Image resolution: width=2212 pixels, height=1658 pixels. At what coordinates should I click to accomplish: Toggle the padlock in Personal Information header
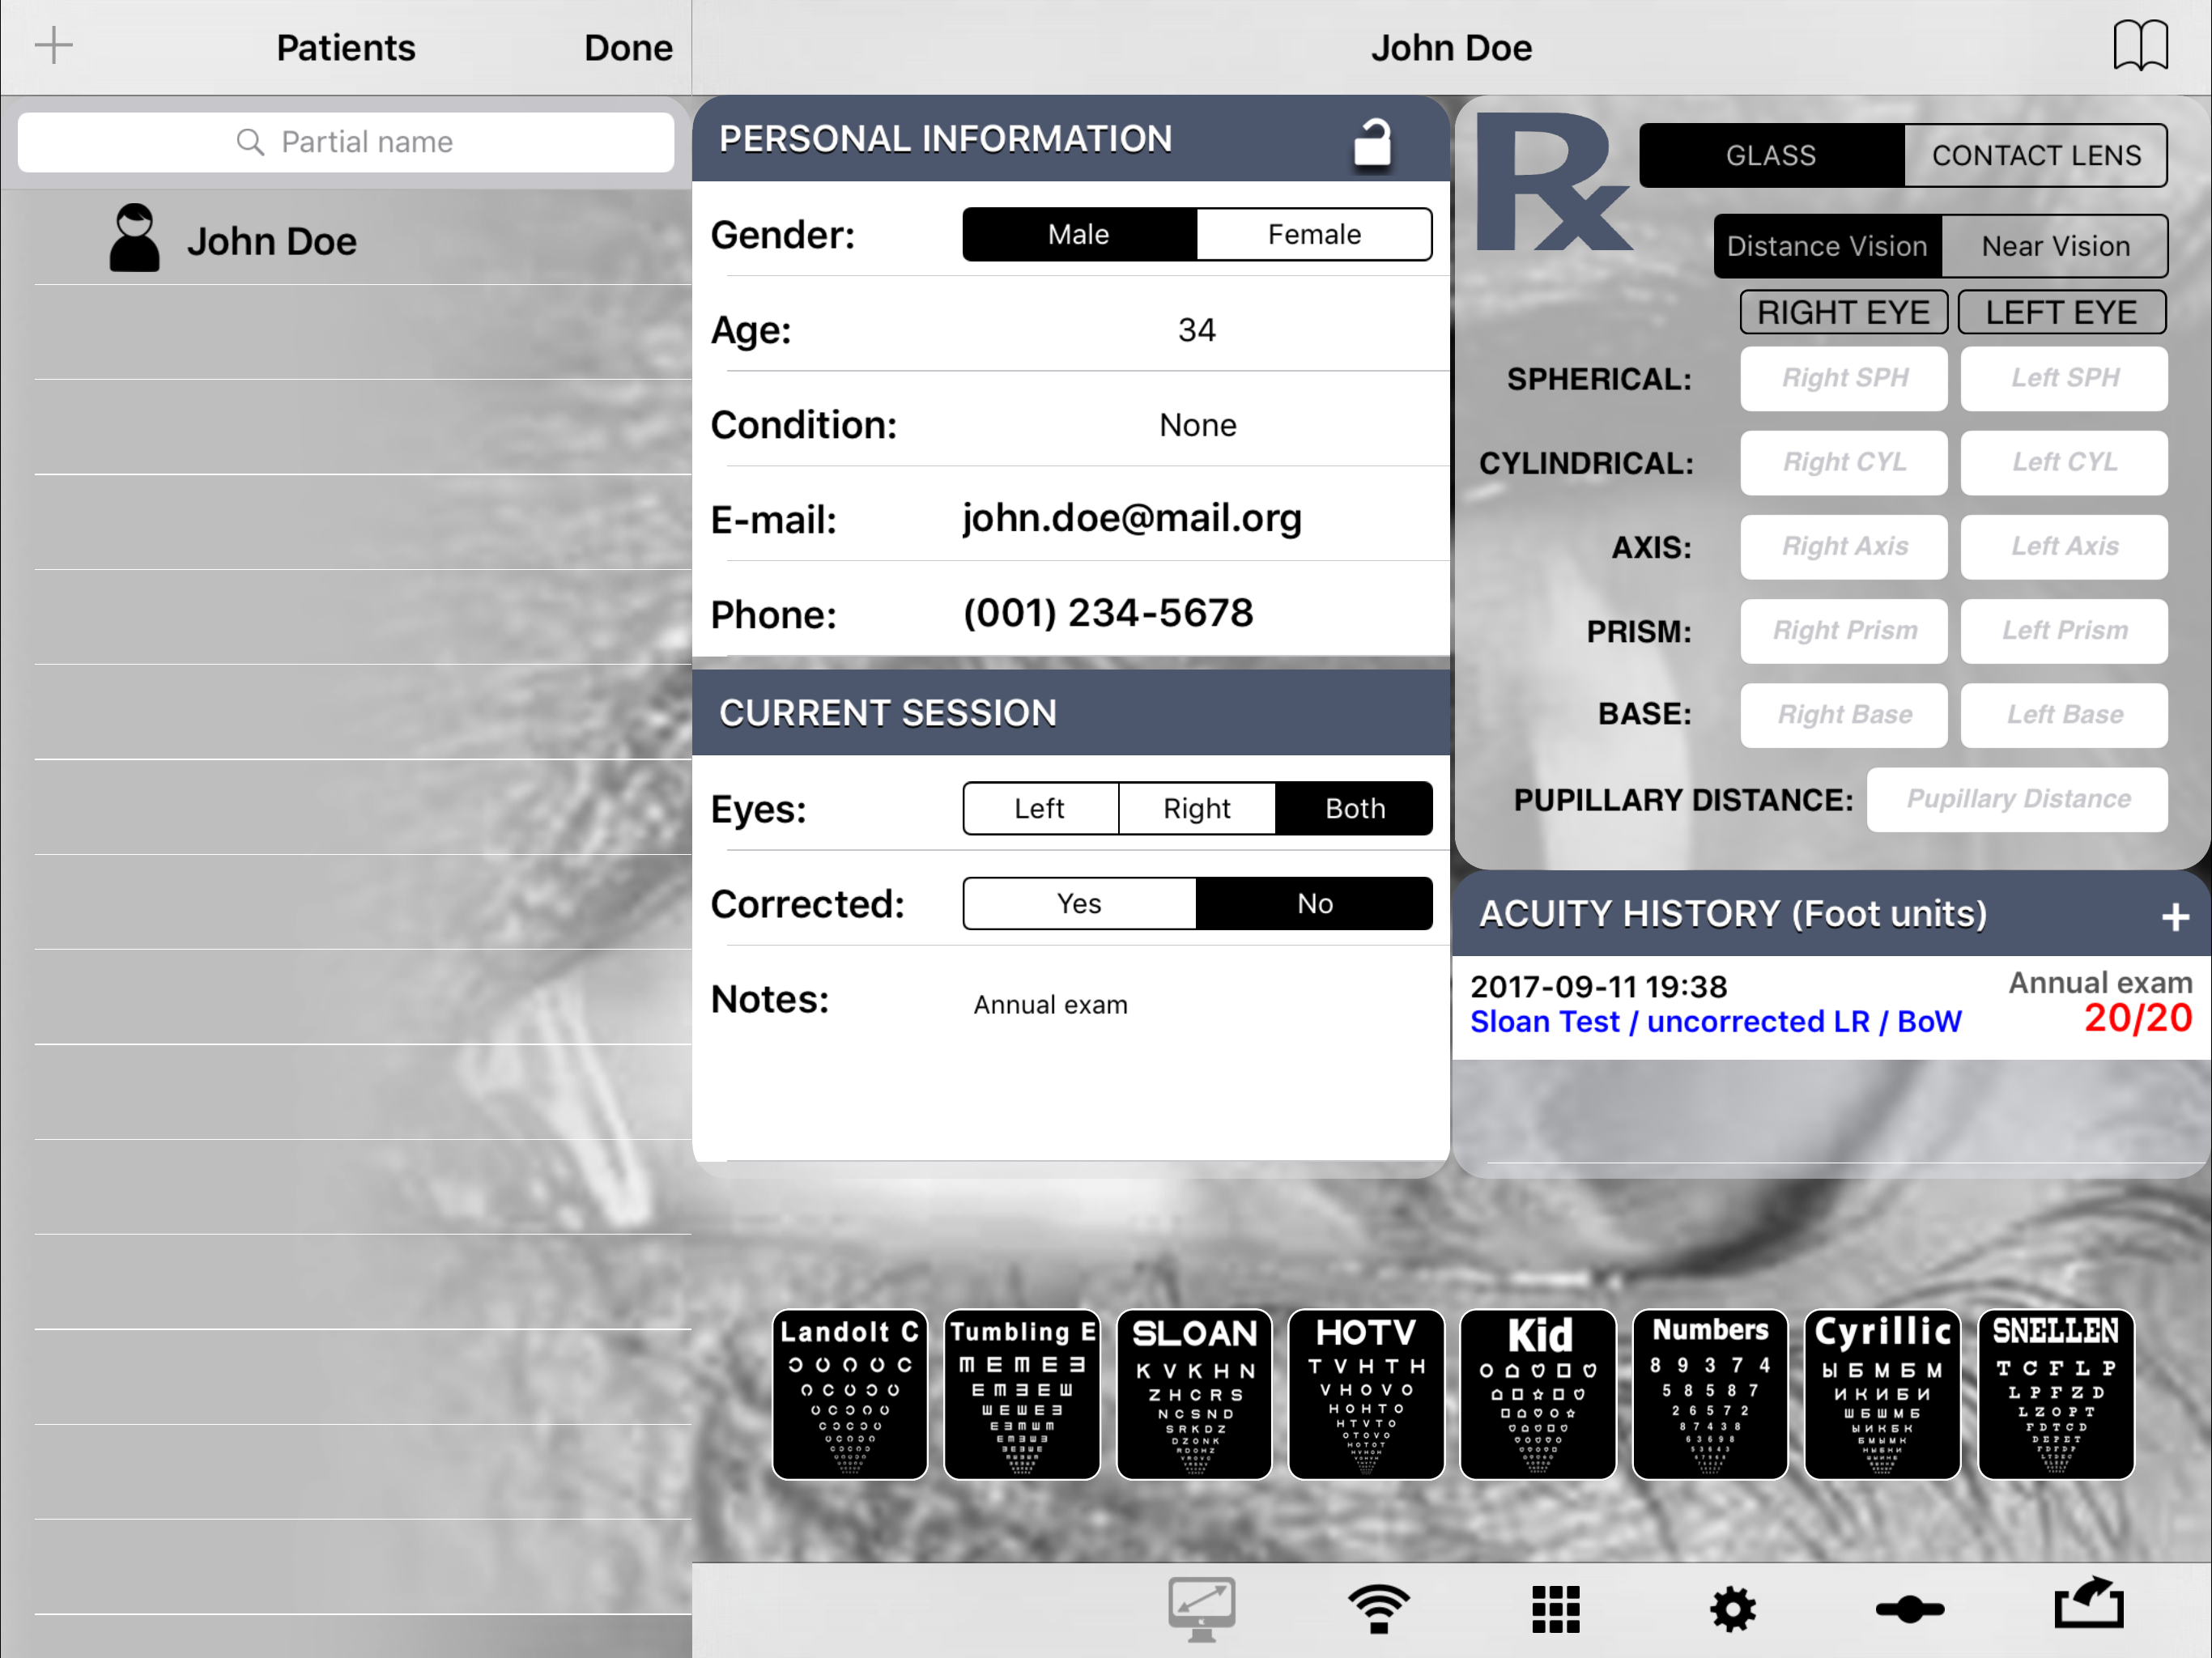pos(1372,142)
